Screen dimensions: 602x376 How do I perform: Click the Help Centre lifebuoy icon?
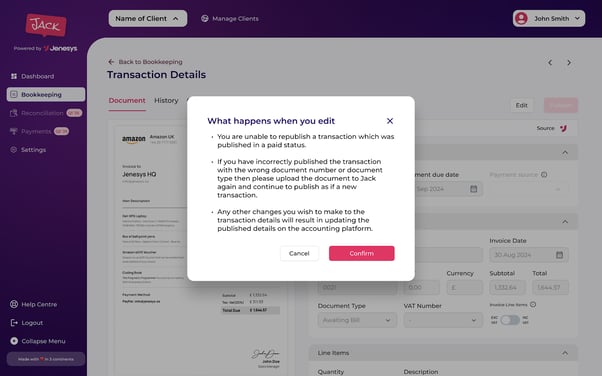(x=14, y=304)
